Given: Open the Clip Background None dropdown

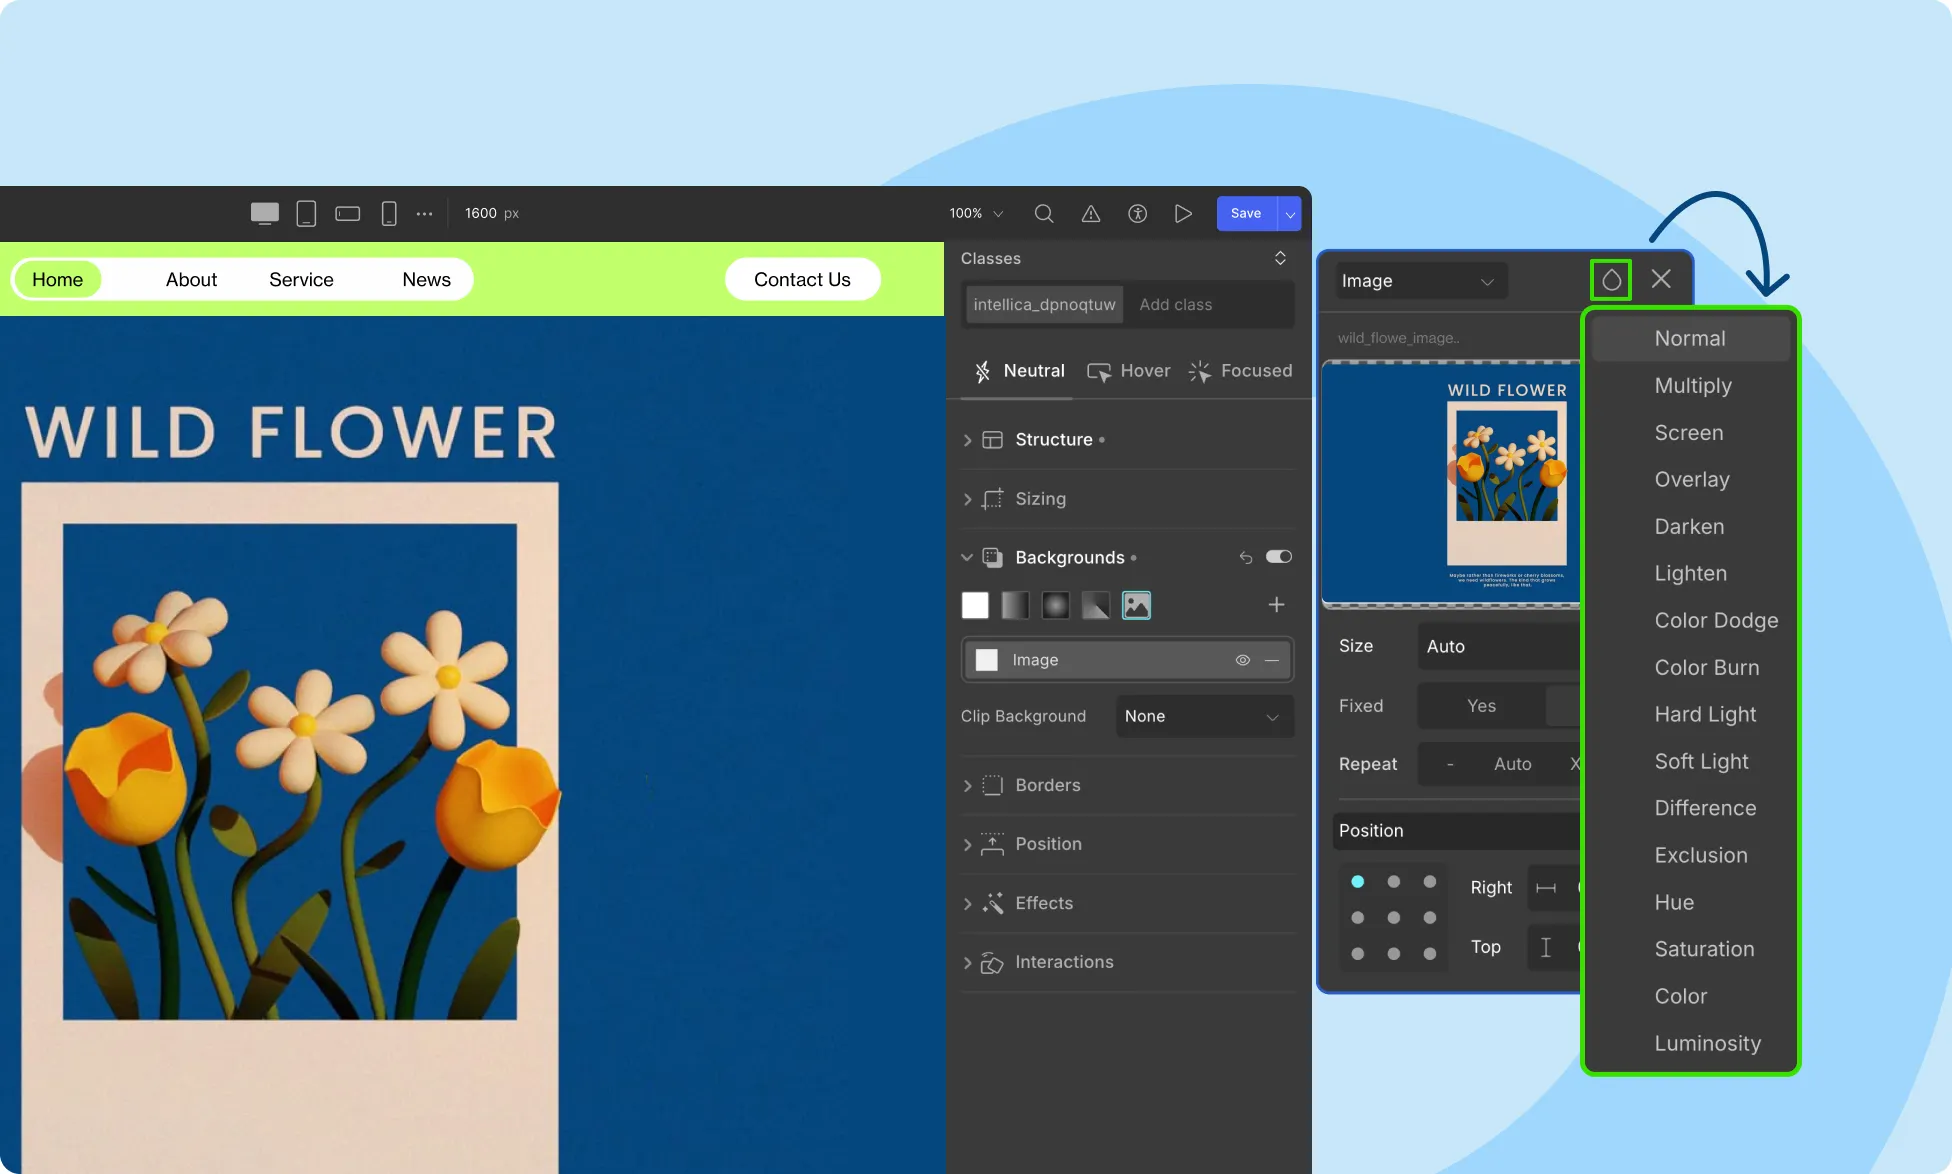Looking at the screenshot, I should [x=1204, y=716].
